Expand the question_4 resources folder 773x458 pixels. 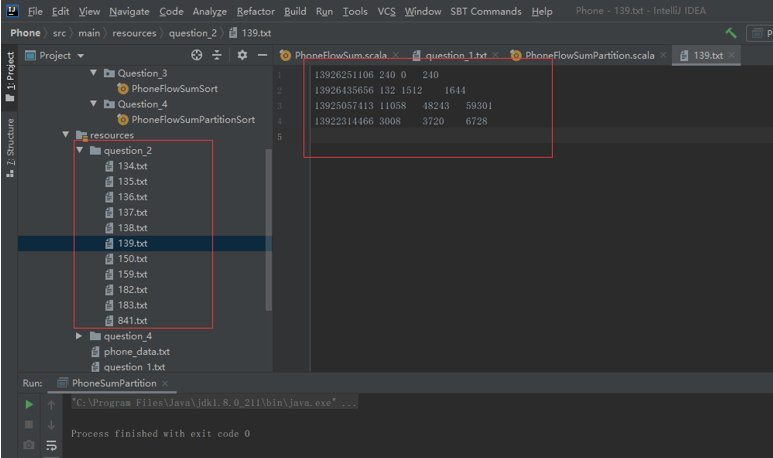tap(79, 336)
